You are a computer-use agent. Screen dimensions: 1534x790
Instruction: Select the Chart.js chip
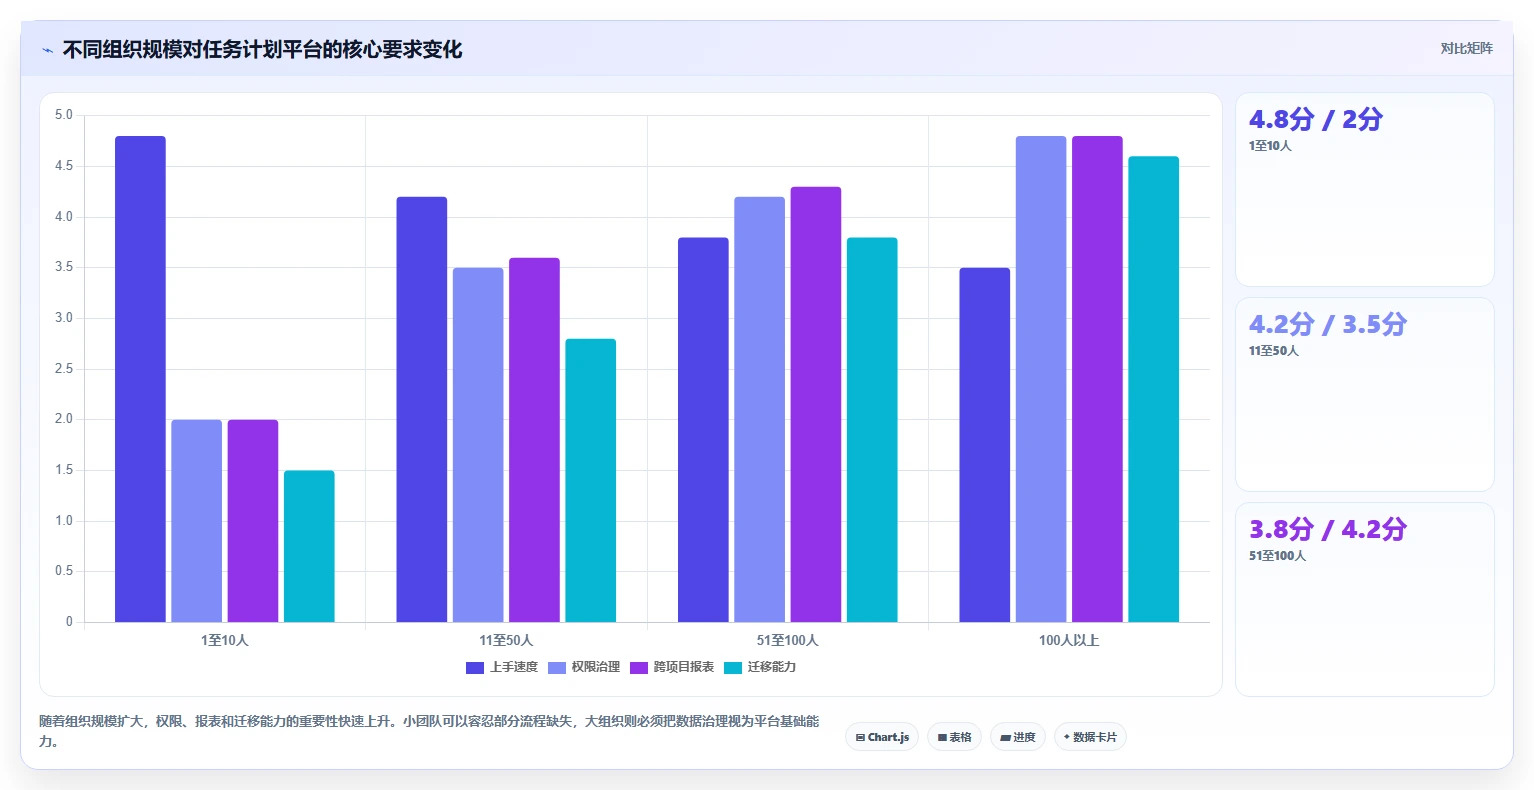coord(882,737)
